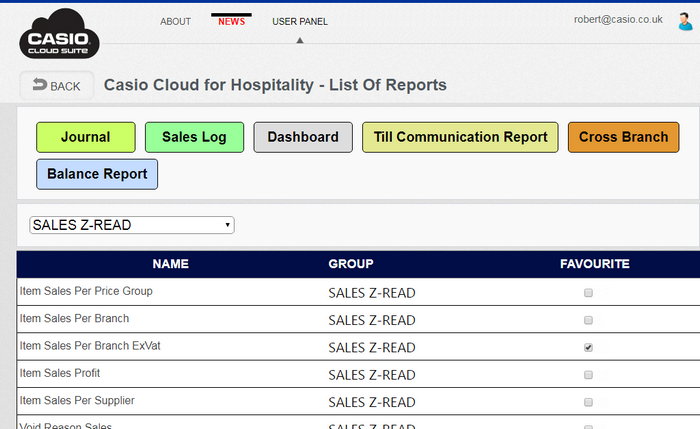Go back using the BACK button

tap(57, 86)
